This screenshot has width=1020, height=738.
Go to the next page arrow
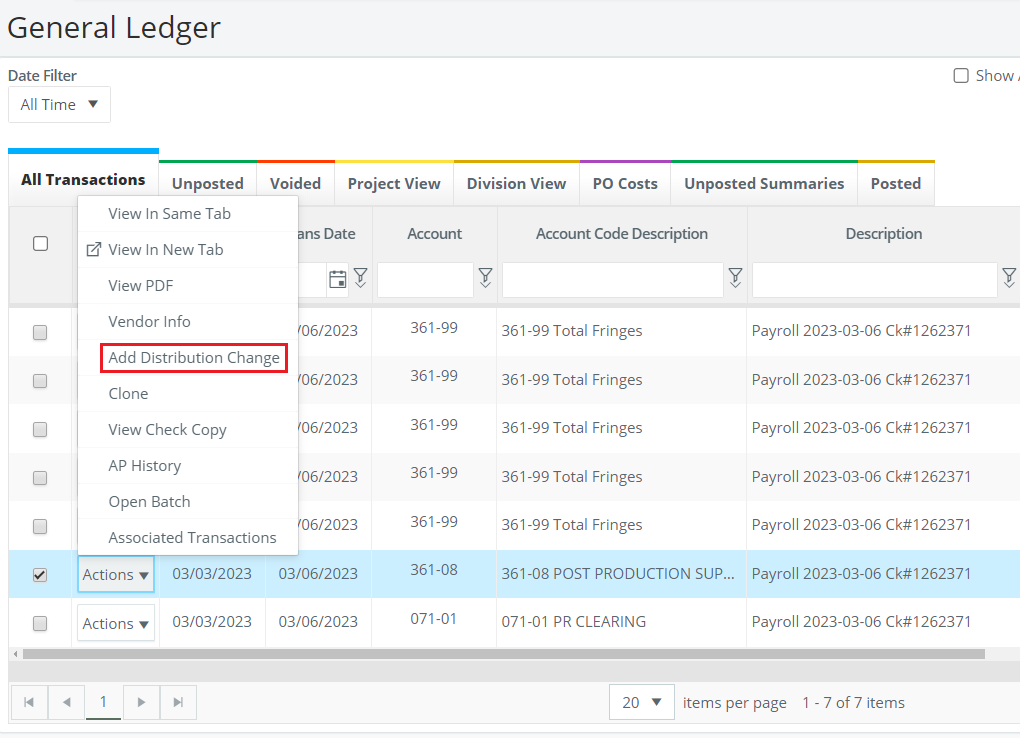[x=141, y=702]
